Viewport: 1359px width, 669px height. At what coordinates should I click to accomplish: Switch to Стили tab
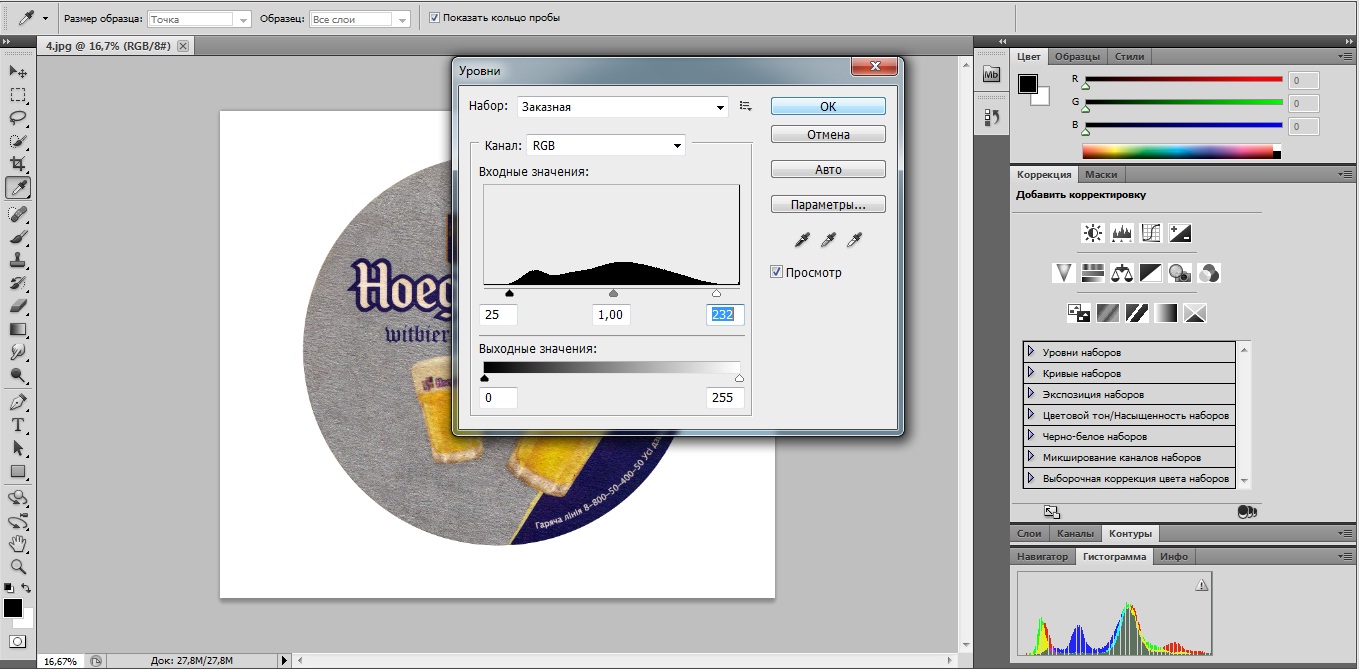(1130, 56)
